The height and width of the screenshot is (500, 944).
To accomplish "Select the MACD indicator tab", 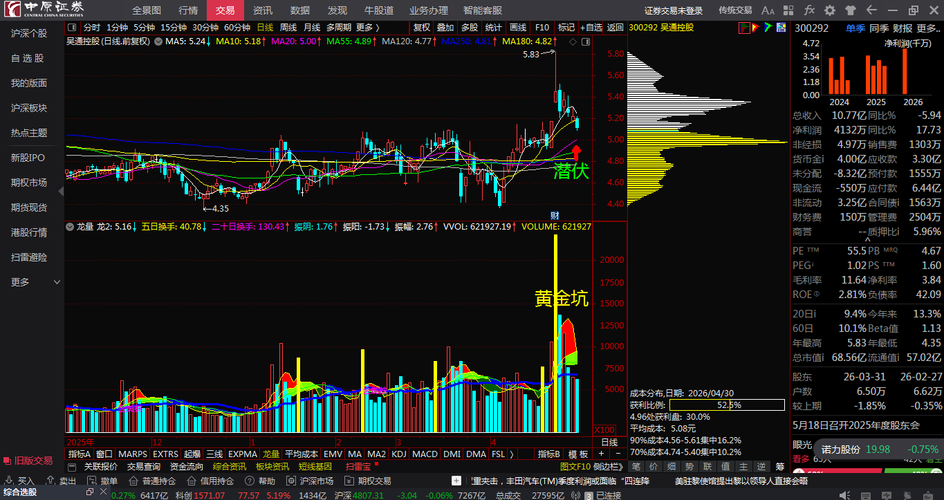I will 425,454.
